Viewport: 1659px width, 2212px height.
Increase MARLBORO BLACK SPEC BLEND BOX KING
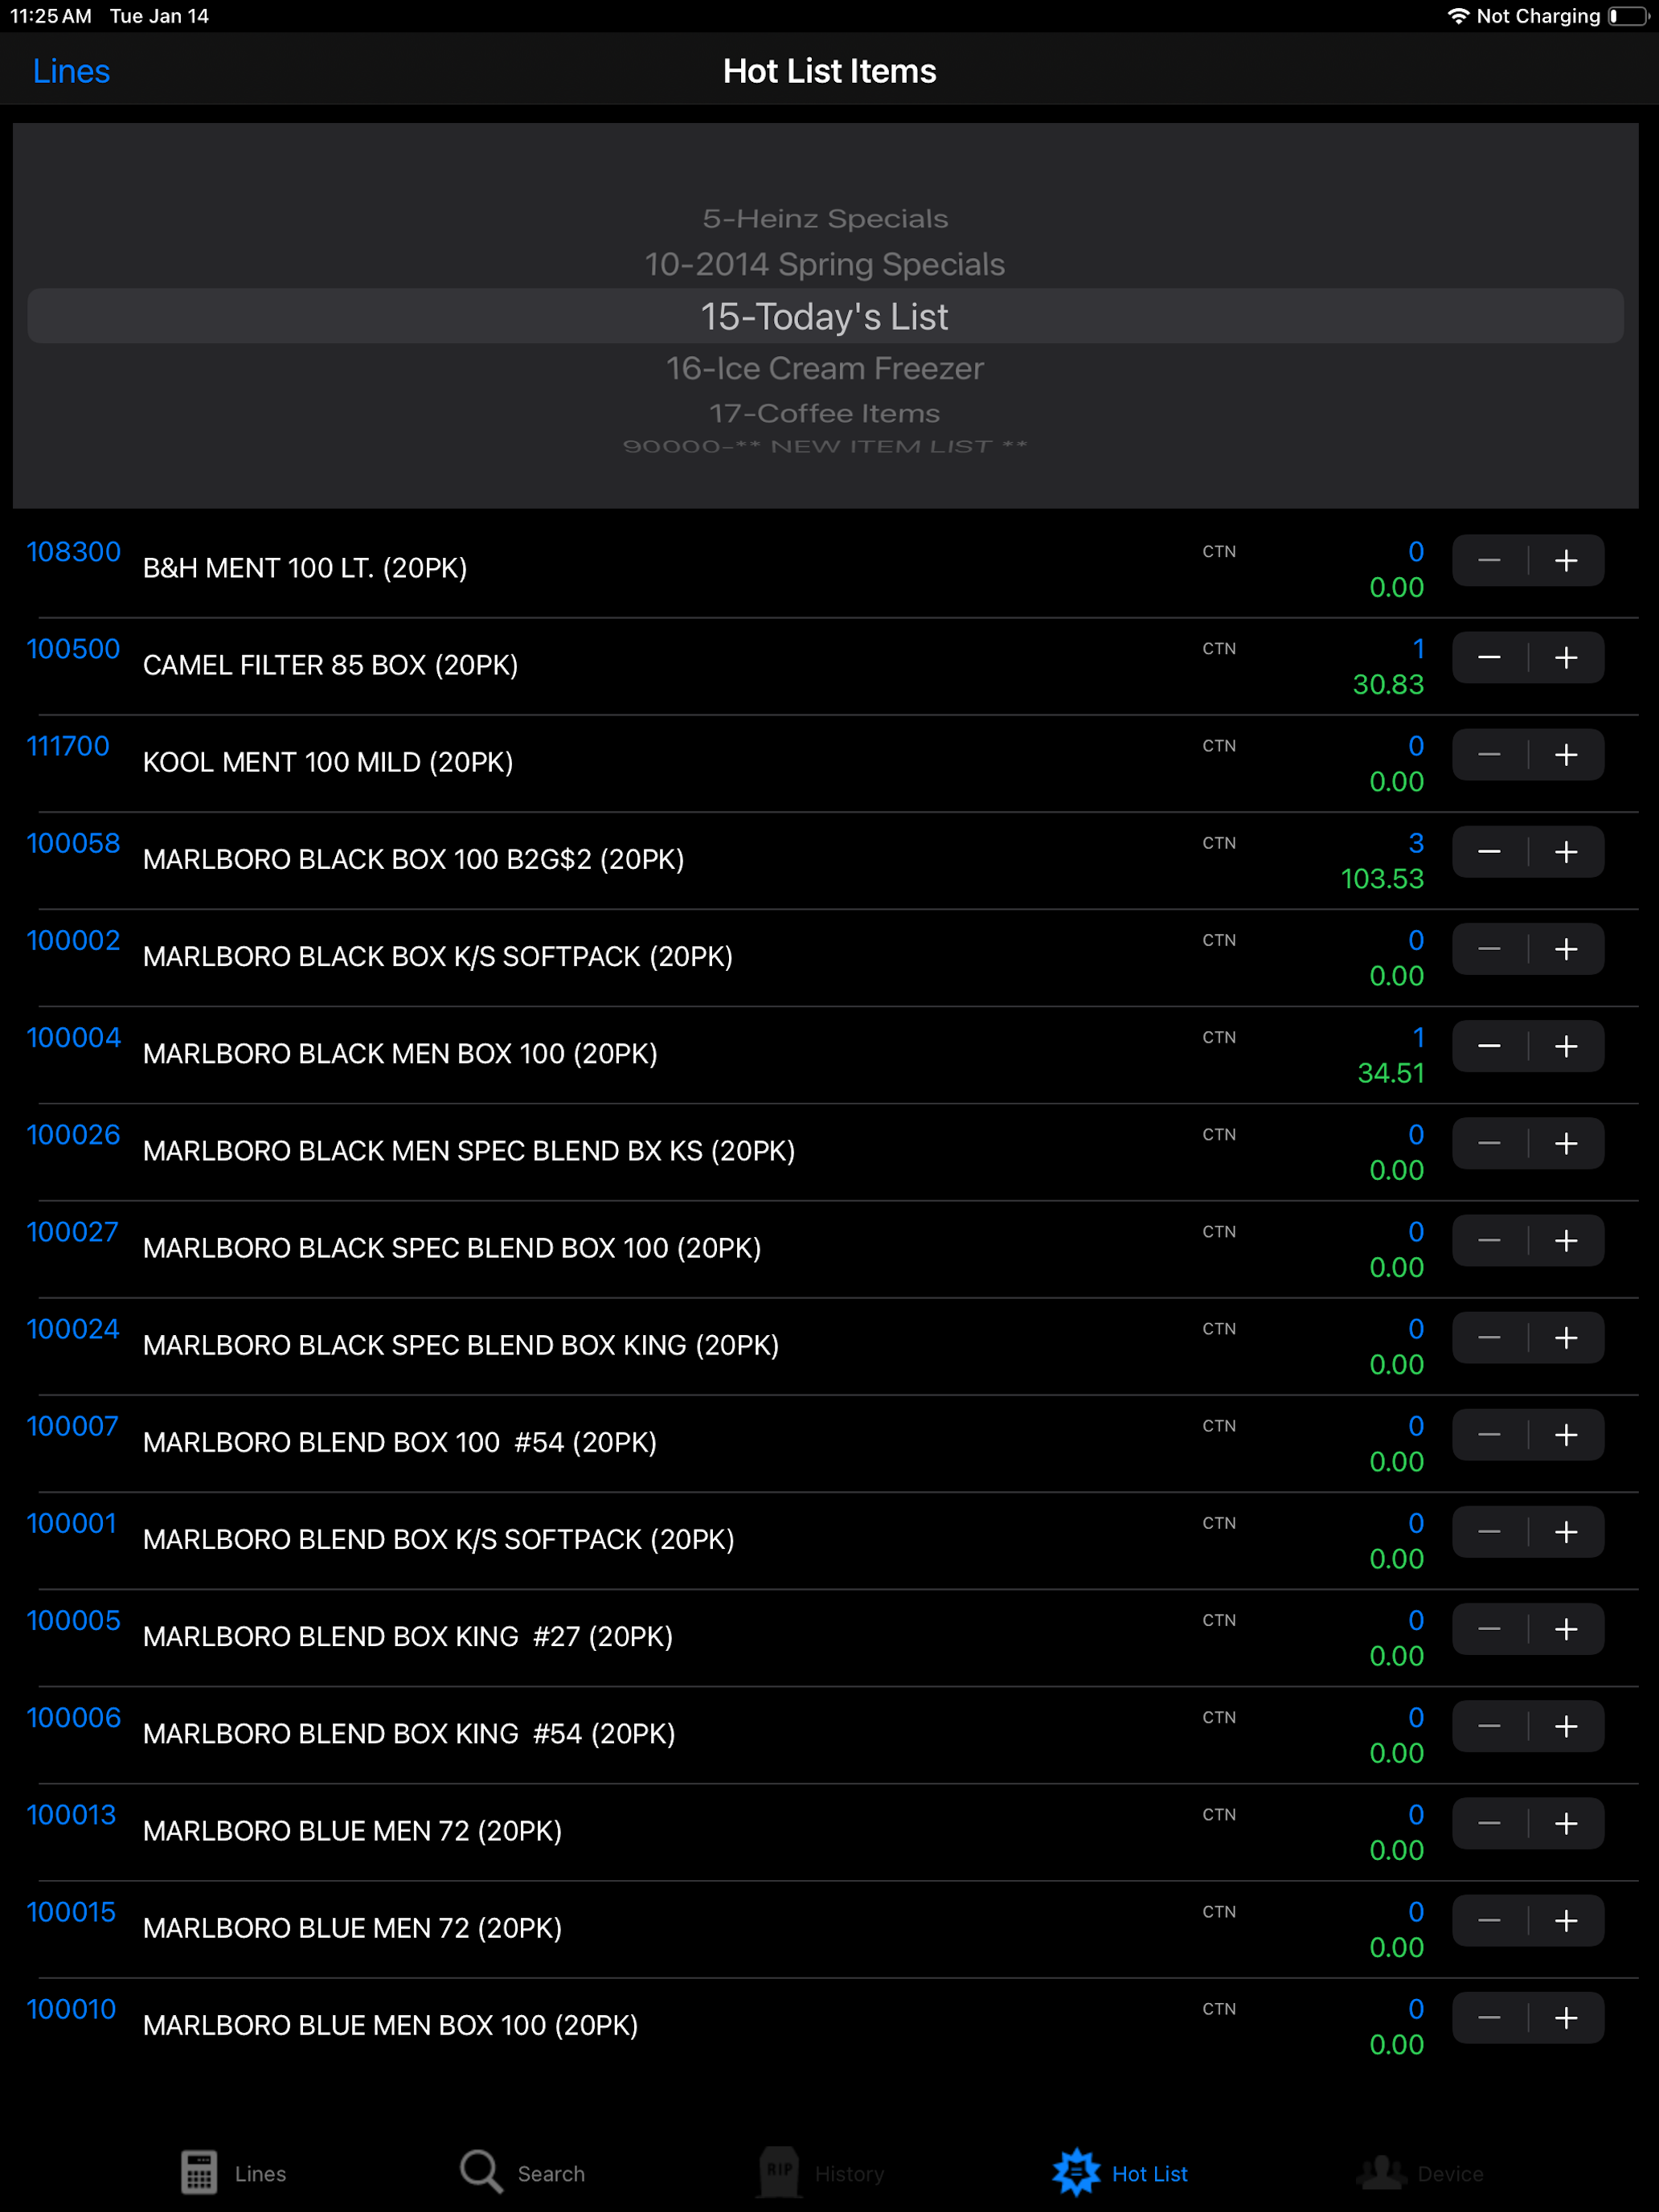click(1566, 1337)
